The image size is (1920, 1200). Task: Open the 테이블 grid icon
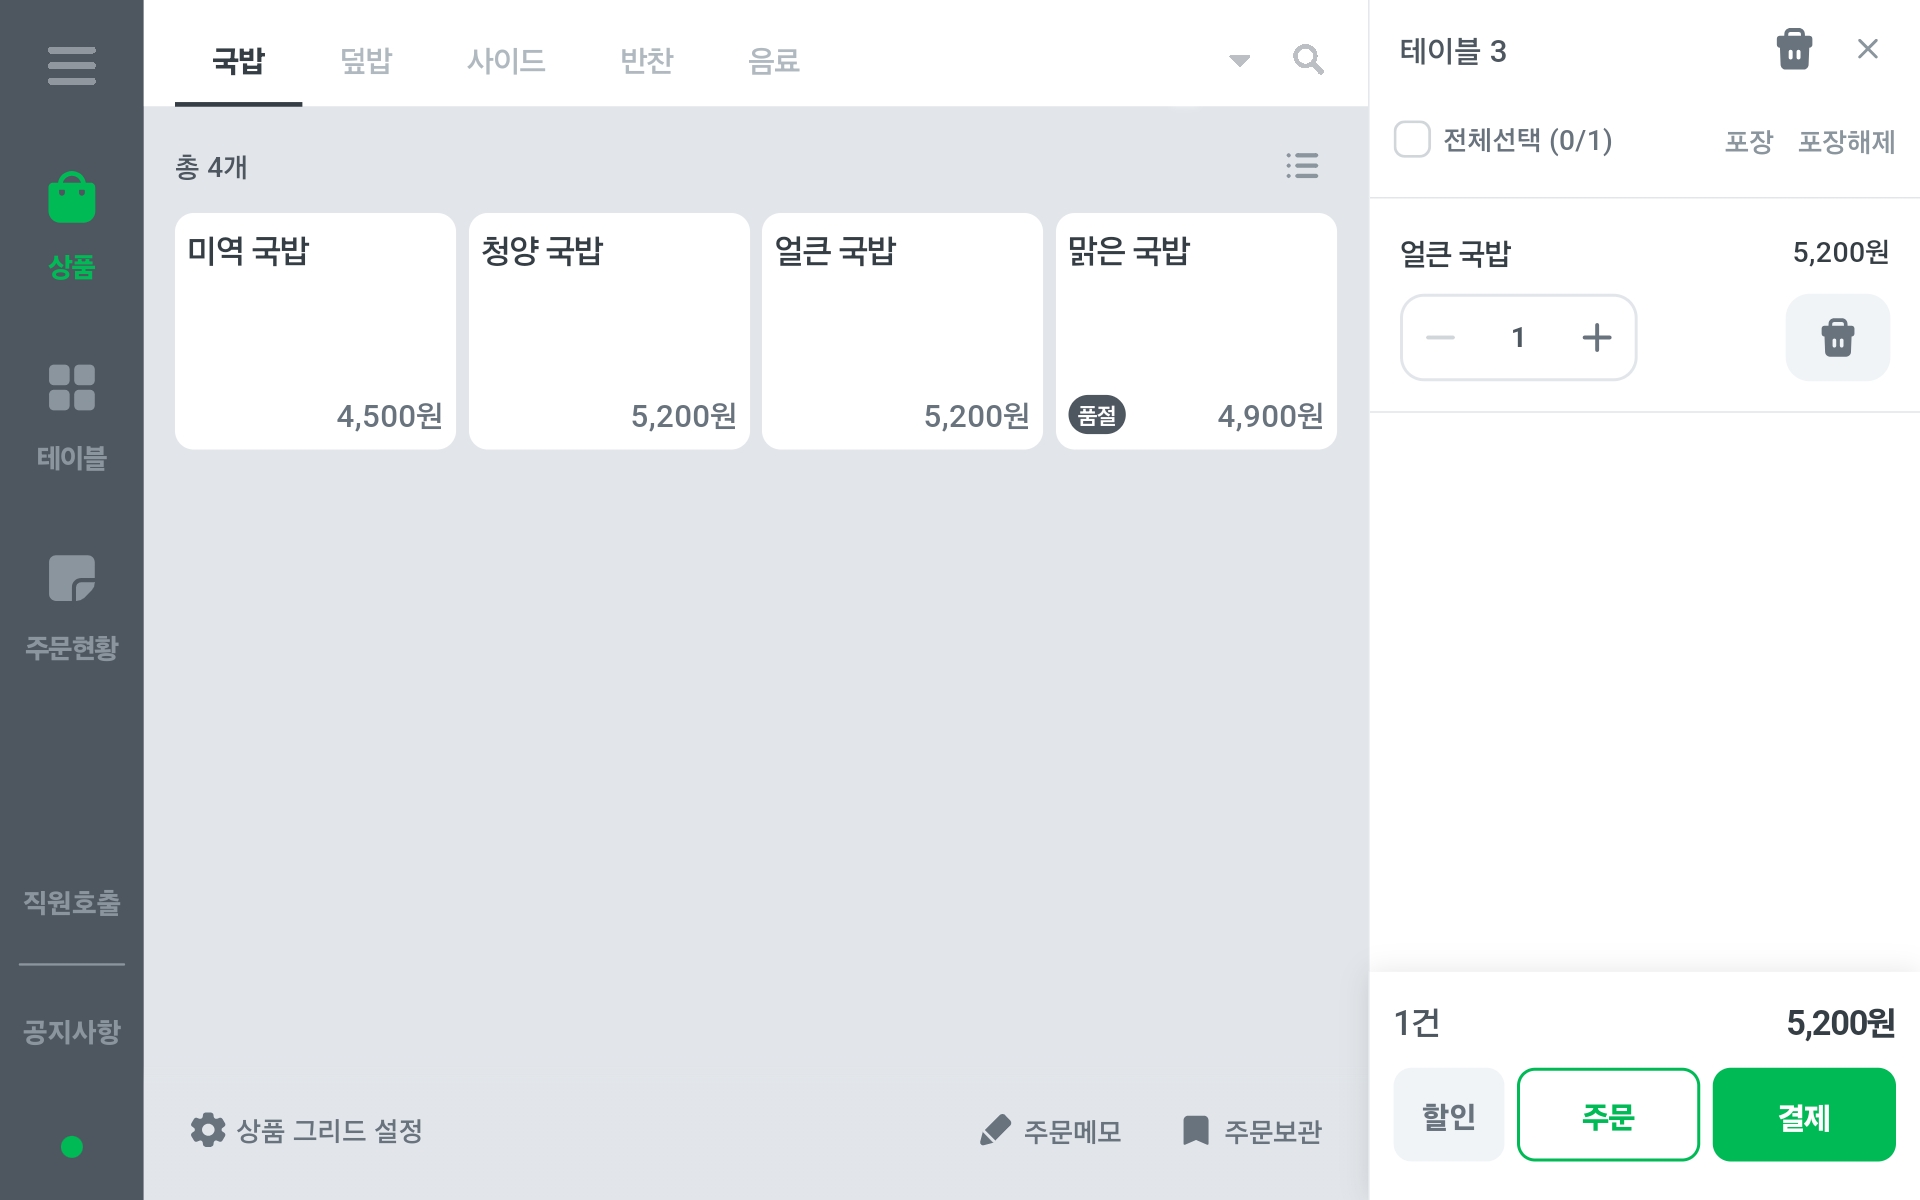(x=71, y=387)
